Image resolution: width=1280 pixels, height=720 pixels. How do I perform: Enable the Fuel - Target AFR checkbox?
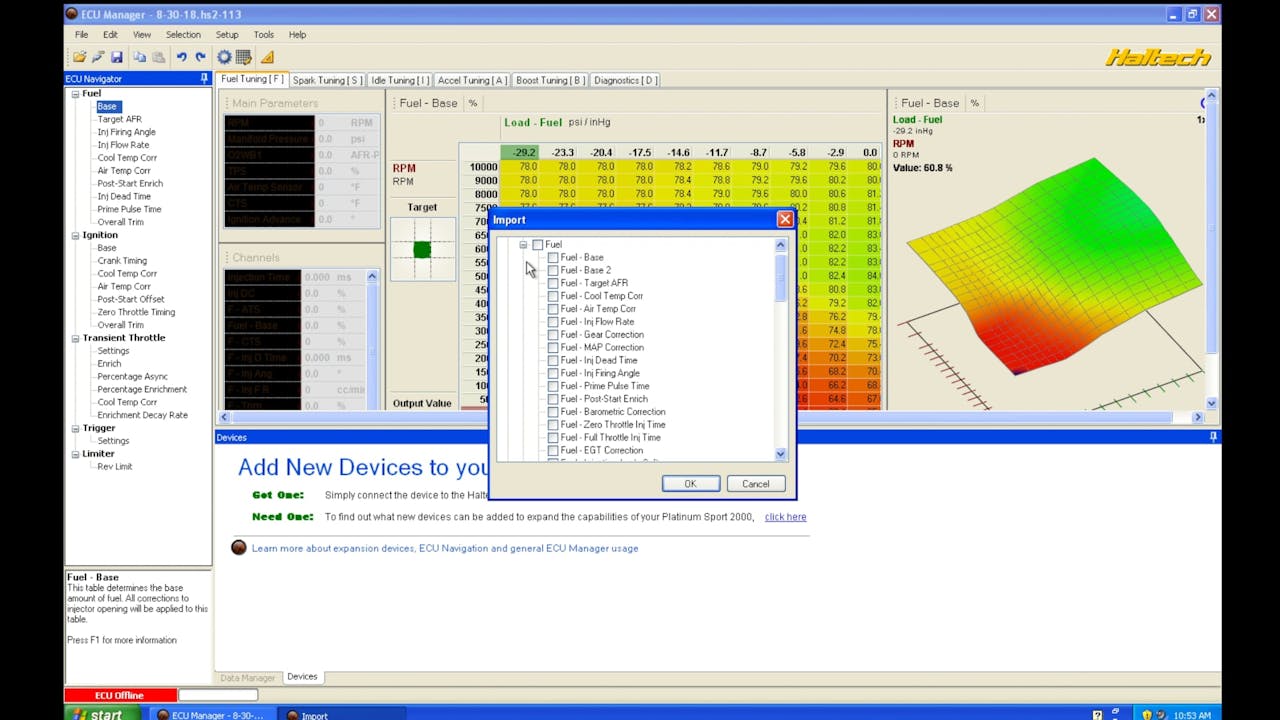(x=553, y=283)
